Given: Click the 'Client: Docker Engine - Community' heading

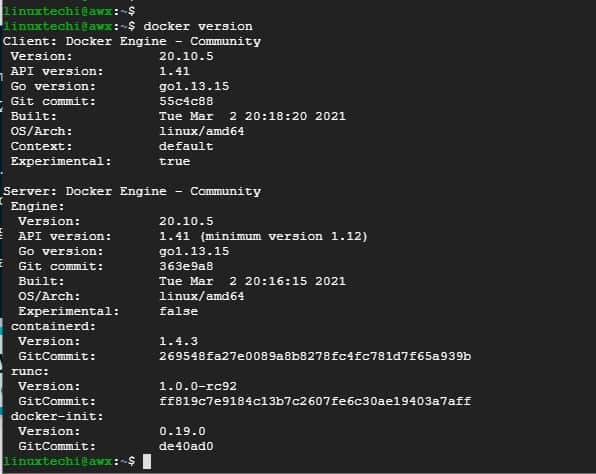Looking at the screenshot, I should point(132,41).
